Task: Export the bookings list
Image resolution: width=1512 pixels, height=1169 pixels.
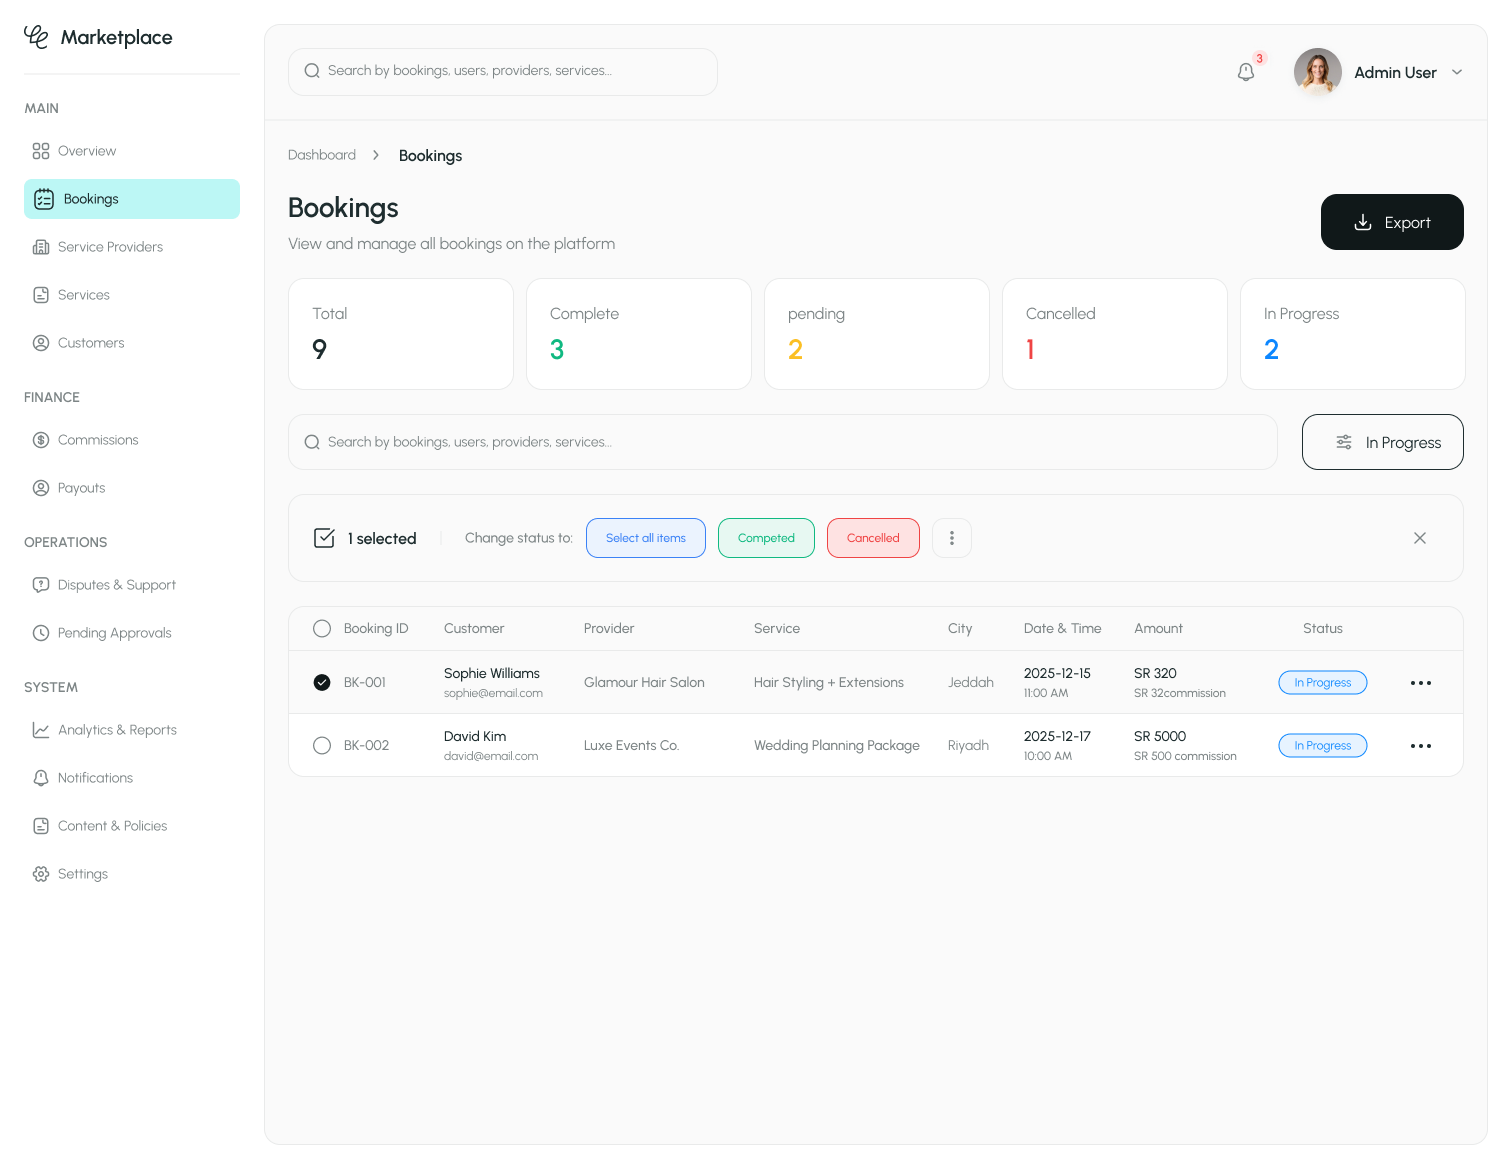Action: [1392, 222]
